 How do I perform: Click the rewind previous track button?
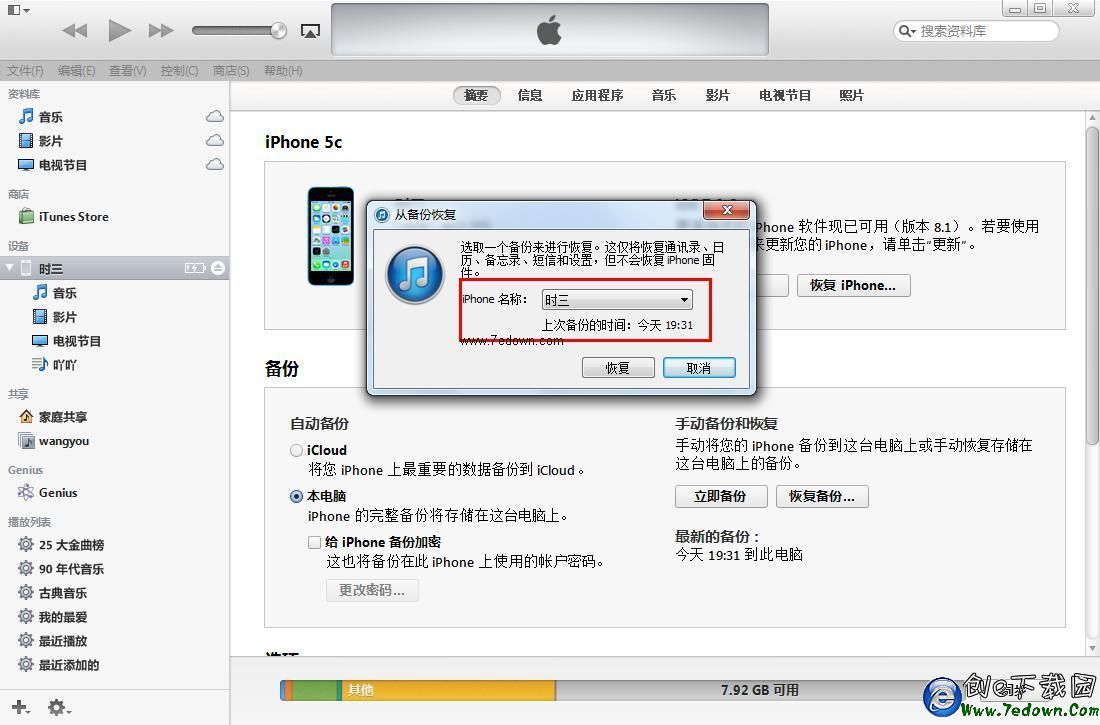[x=74, y=30]
